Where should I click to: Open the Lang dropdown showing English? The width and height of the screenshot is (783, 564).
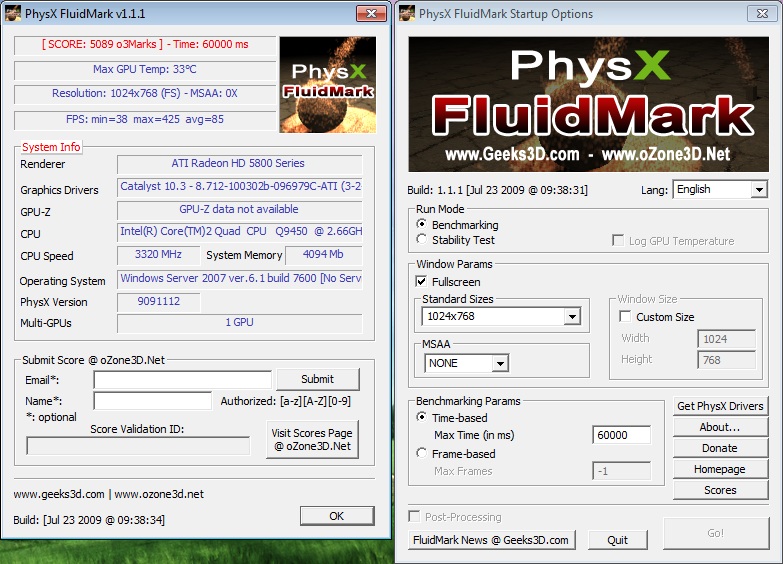[x=720, y=189]
